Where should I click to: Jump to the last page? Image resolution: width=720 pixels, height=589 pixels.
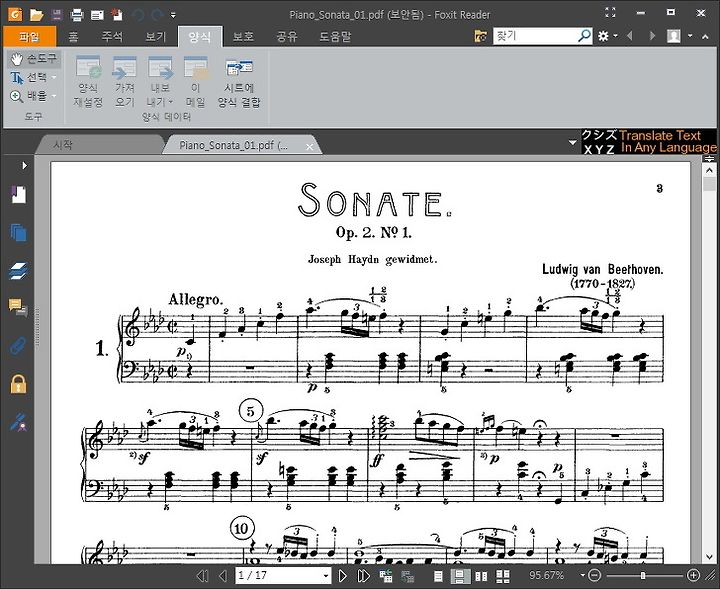pos(363,575)
